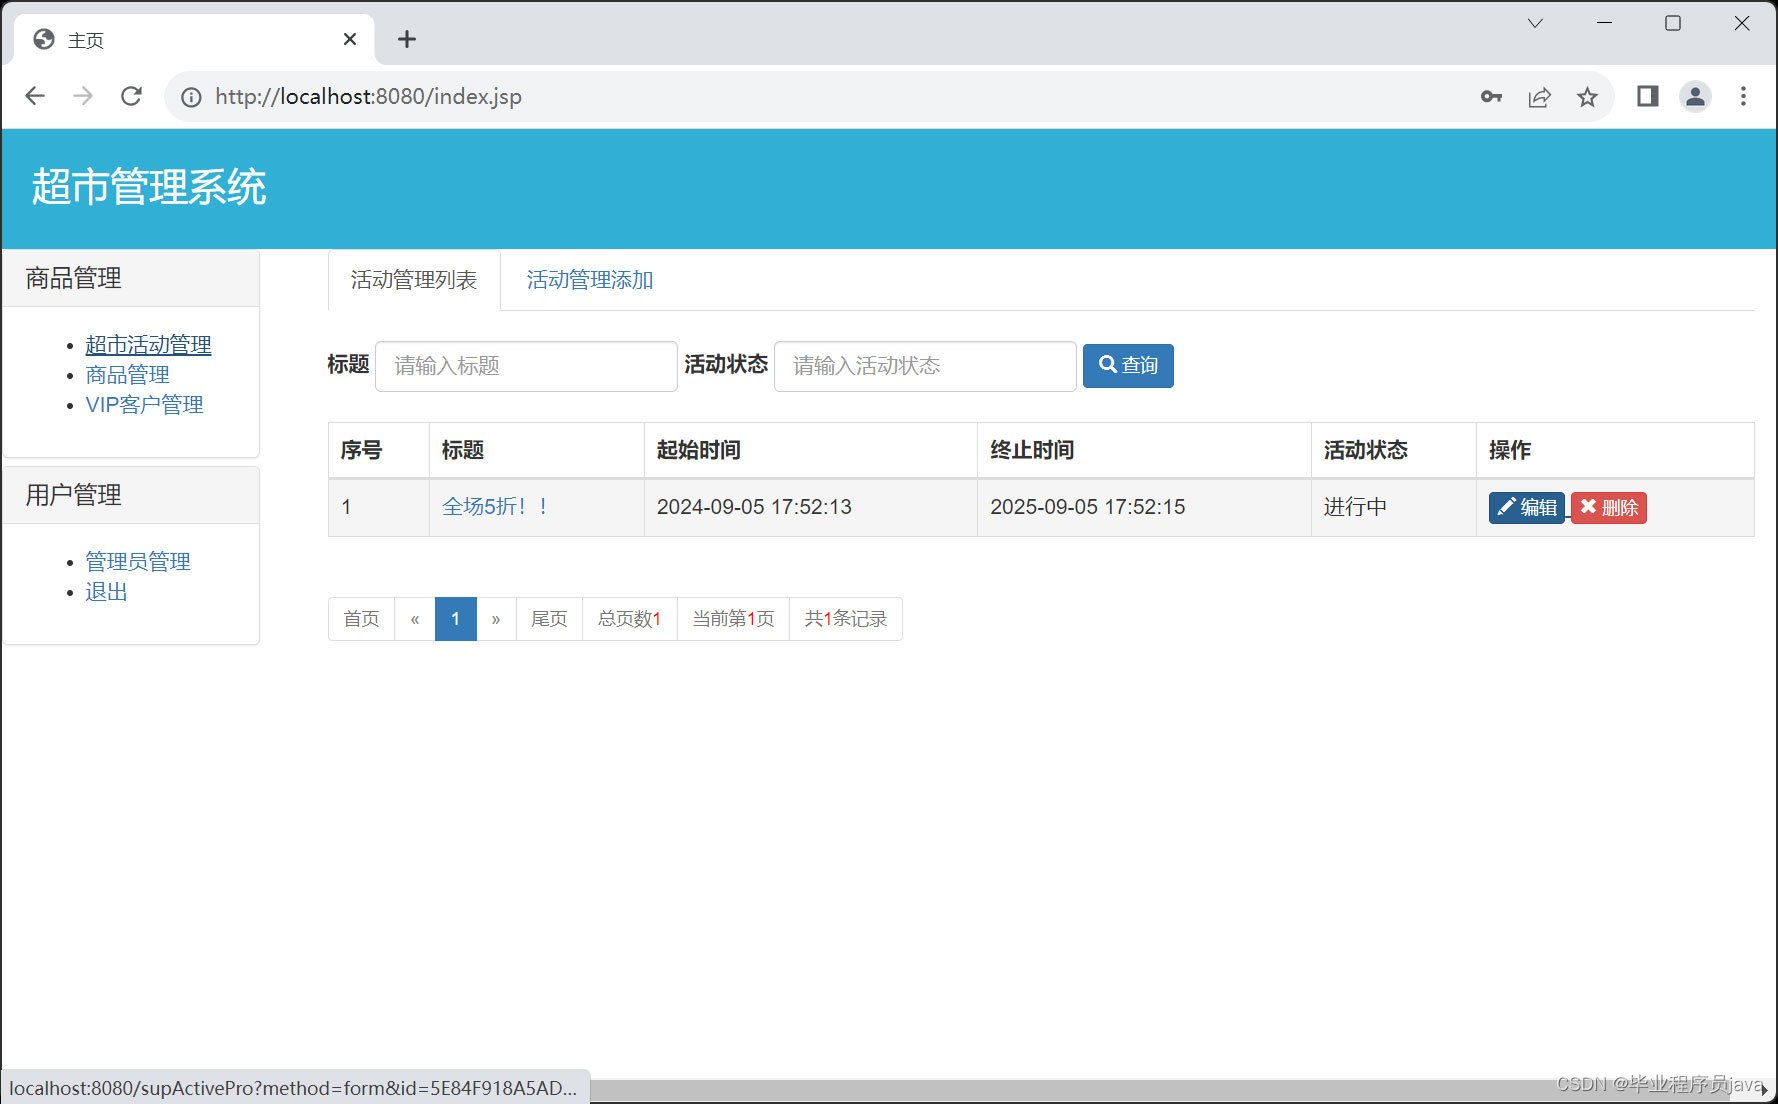Reload the page with the refresh icon
Image resolution: width=1778 pixels, height=1104 pixels.
click(x=131, y=96)
